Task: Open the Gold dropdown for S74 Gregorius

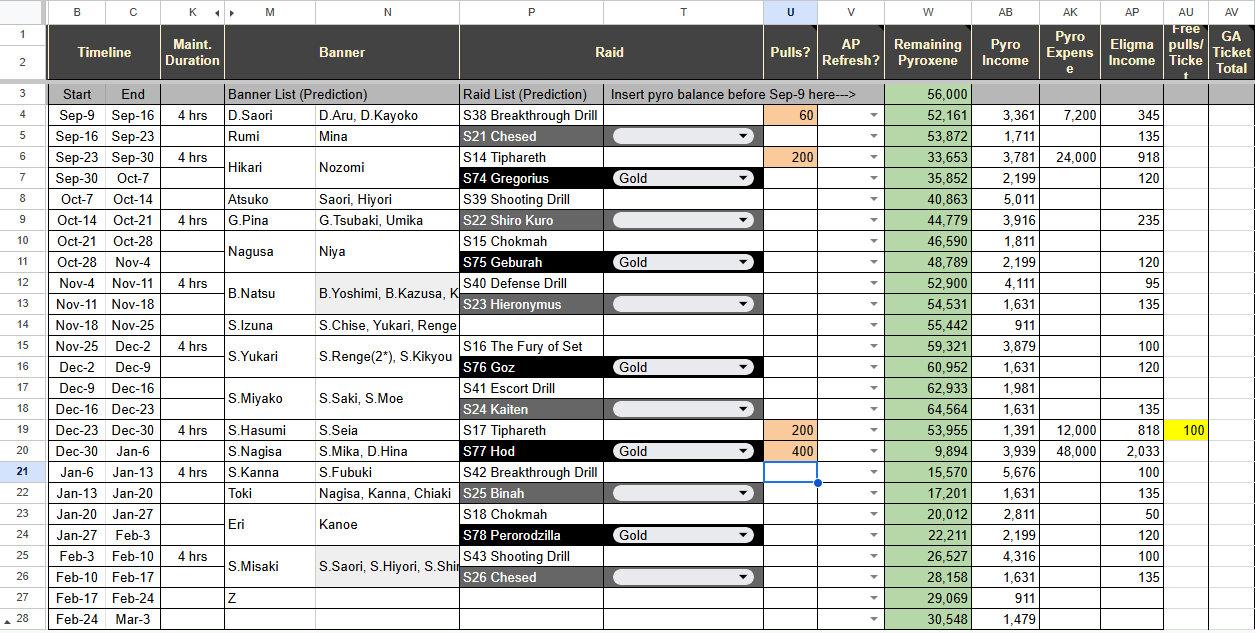Action: pyautogui.click(x=682, y=178)
